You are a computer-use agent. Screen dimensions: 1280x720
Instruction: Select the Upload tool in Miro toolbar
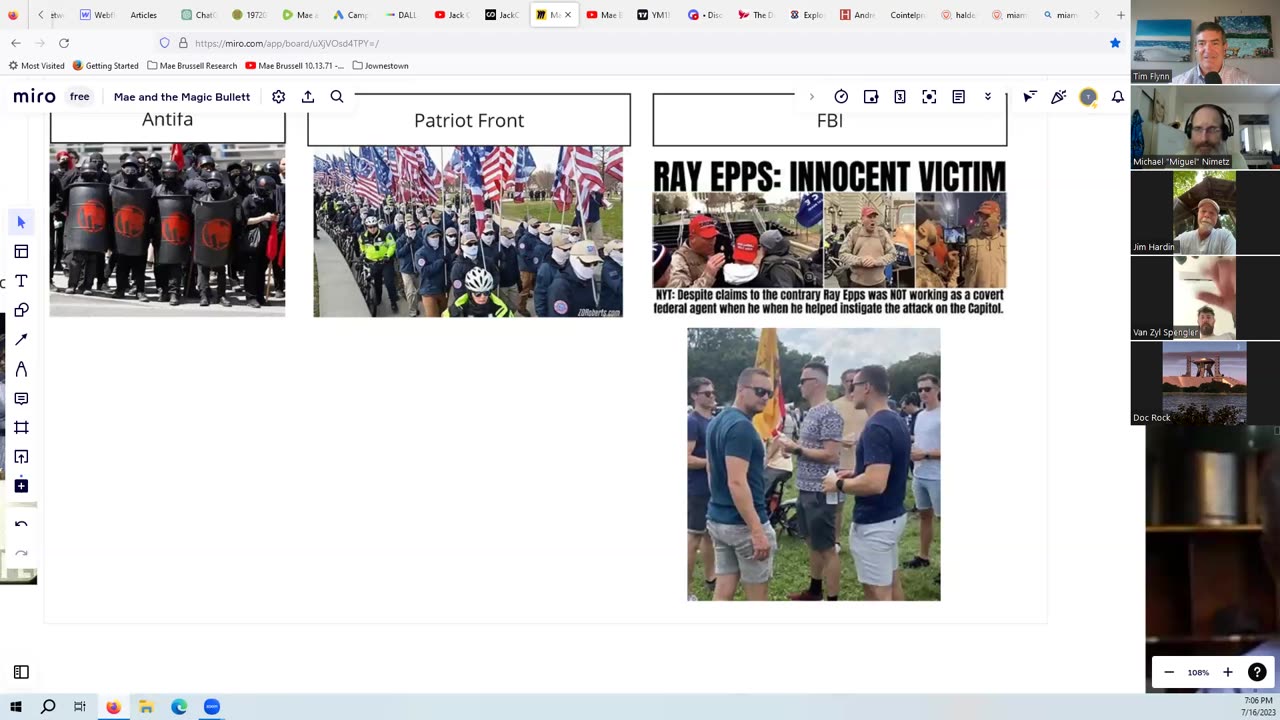click(x=21, y=457)
